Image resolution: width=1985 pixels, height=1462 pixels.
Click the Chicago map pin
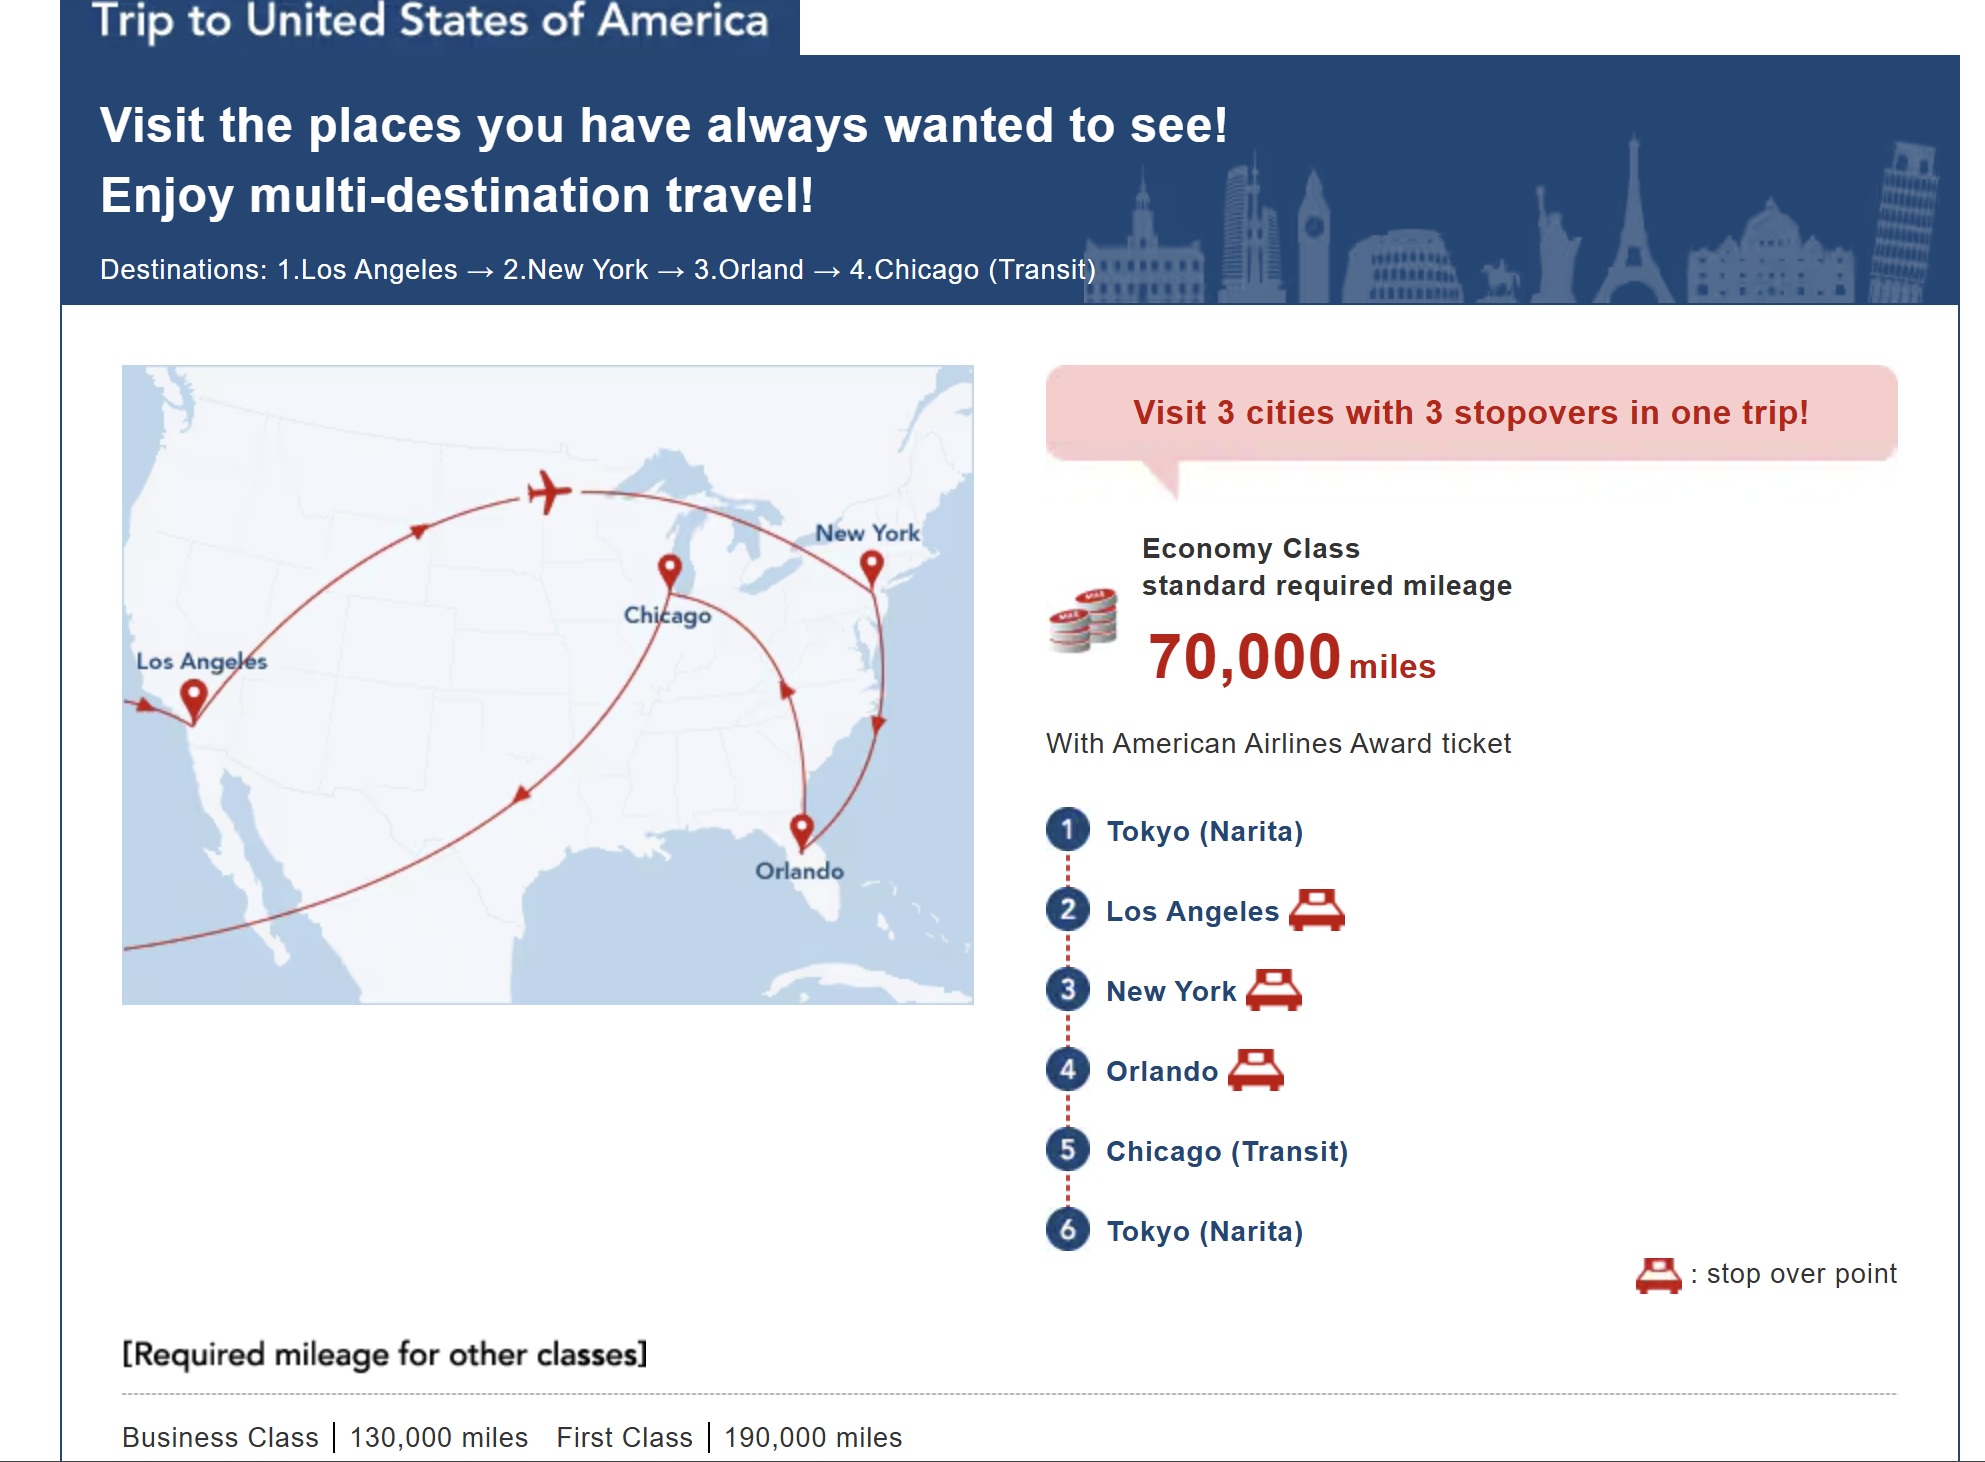(x=669, y=573)
